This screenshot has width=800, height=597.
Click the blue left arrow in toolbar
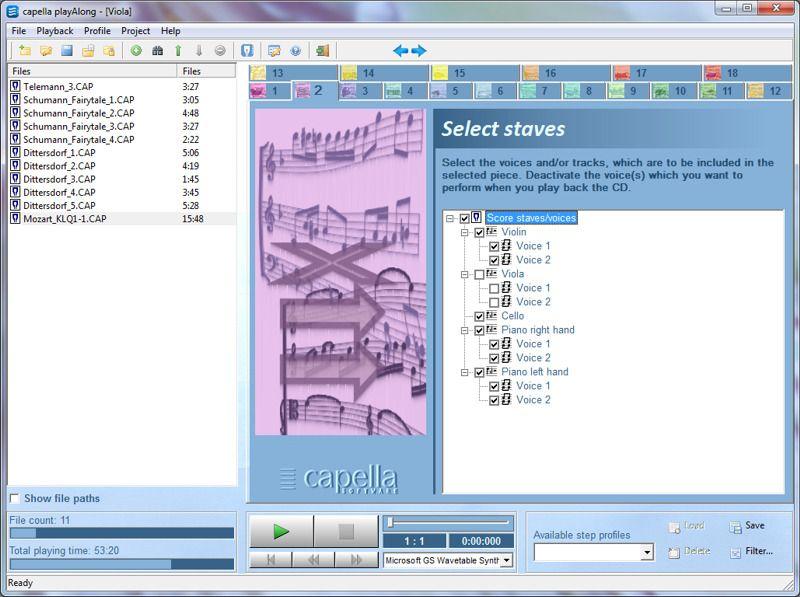point(400,51)
